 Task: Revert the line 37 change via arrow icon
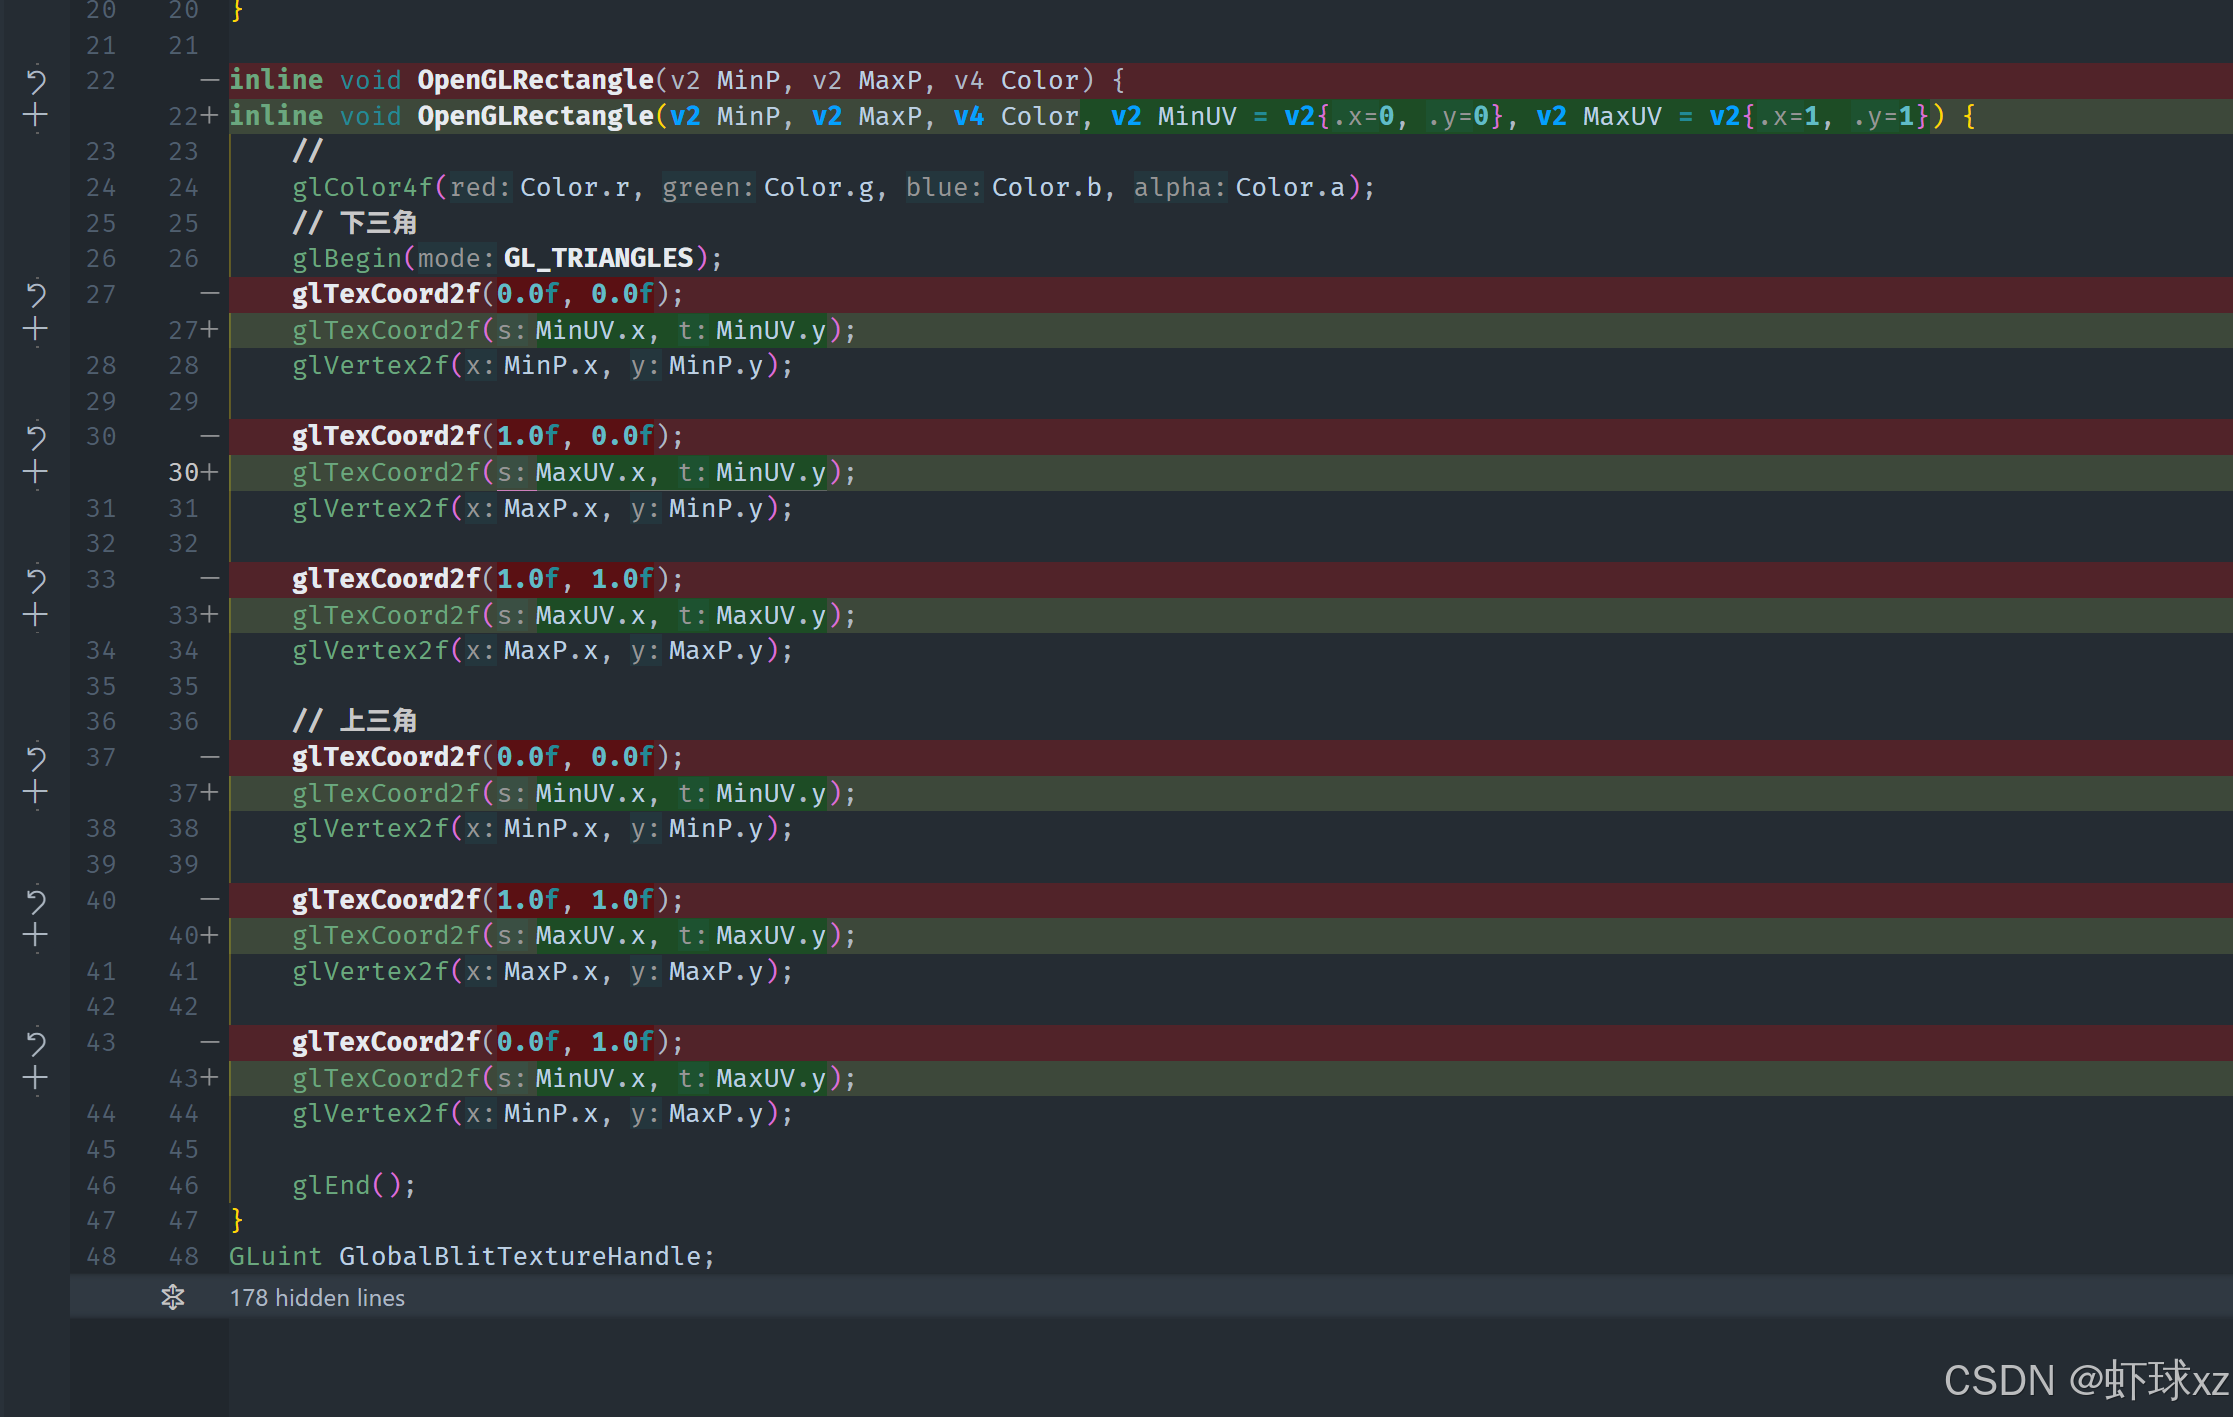pos(36,757)
